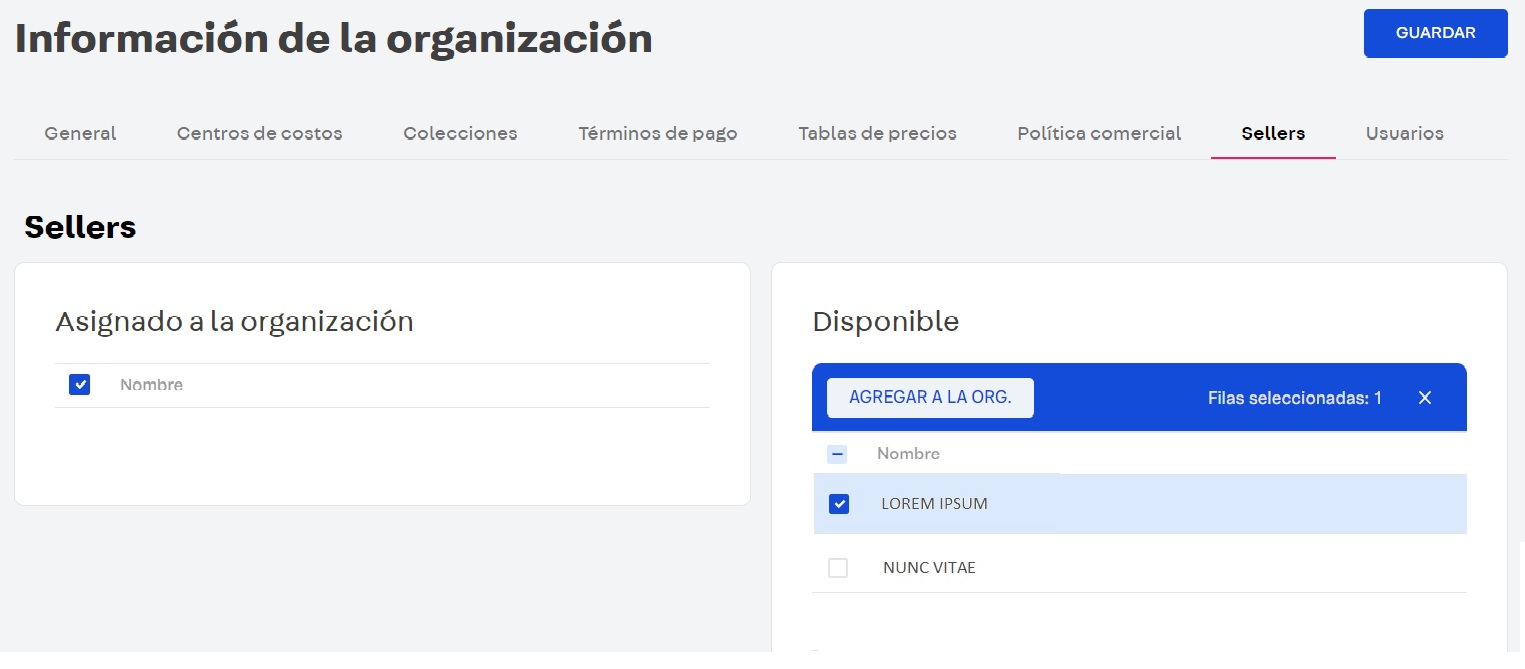Click the Sellers section heading
1525x669 pixels.
[80, 227]
